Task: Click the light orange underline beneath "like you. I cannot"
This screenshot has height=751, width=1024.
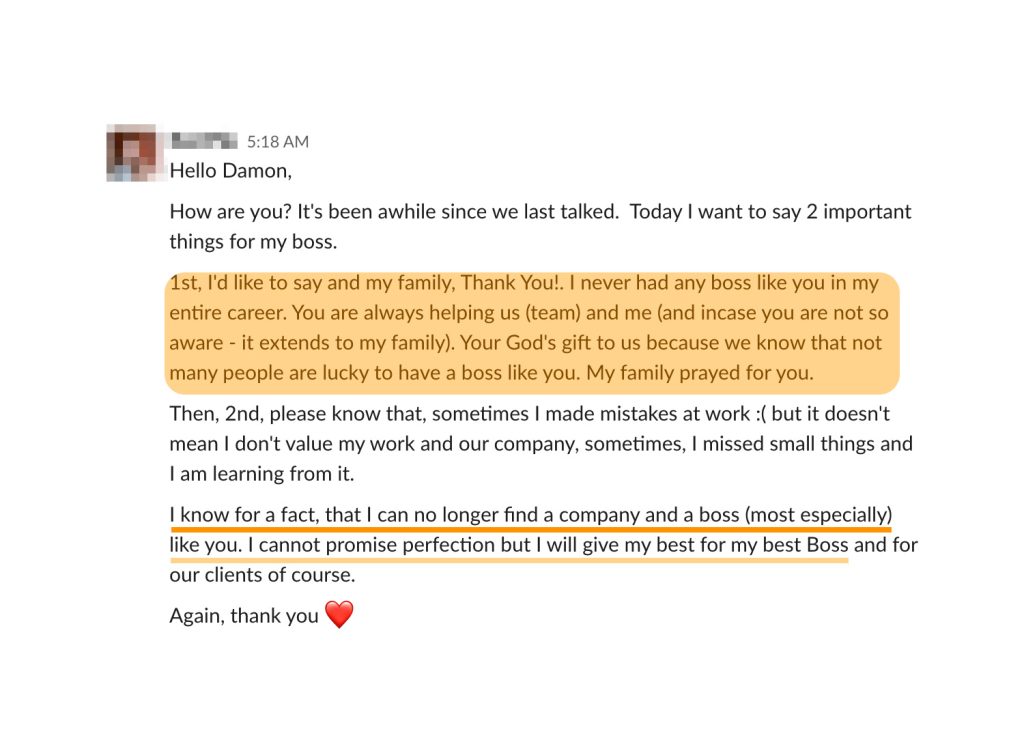Action: pos(509,560)
